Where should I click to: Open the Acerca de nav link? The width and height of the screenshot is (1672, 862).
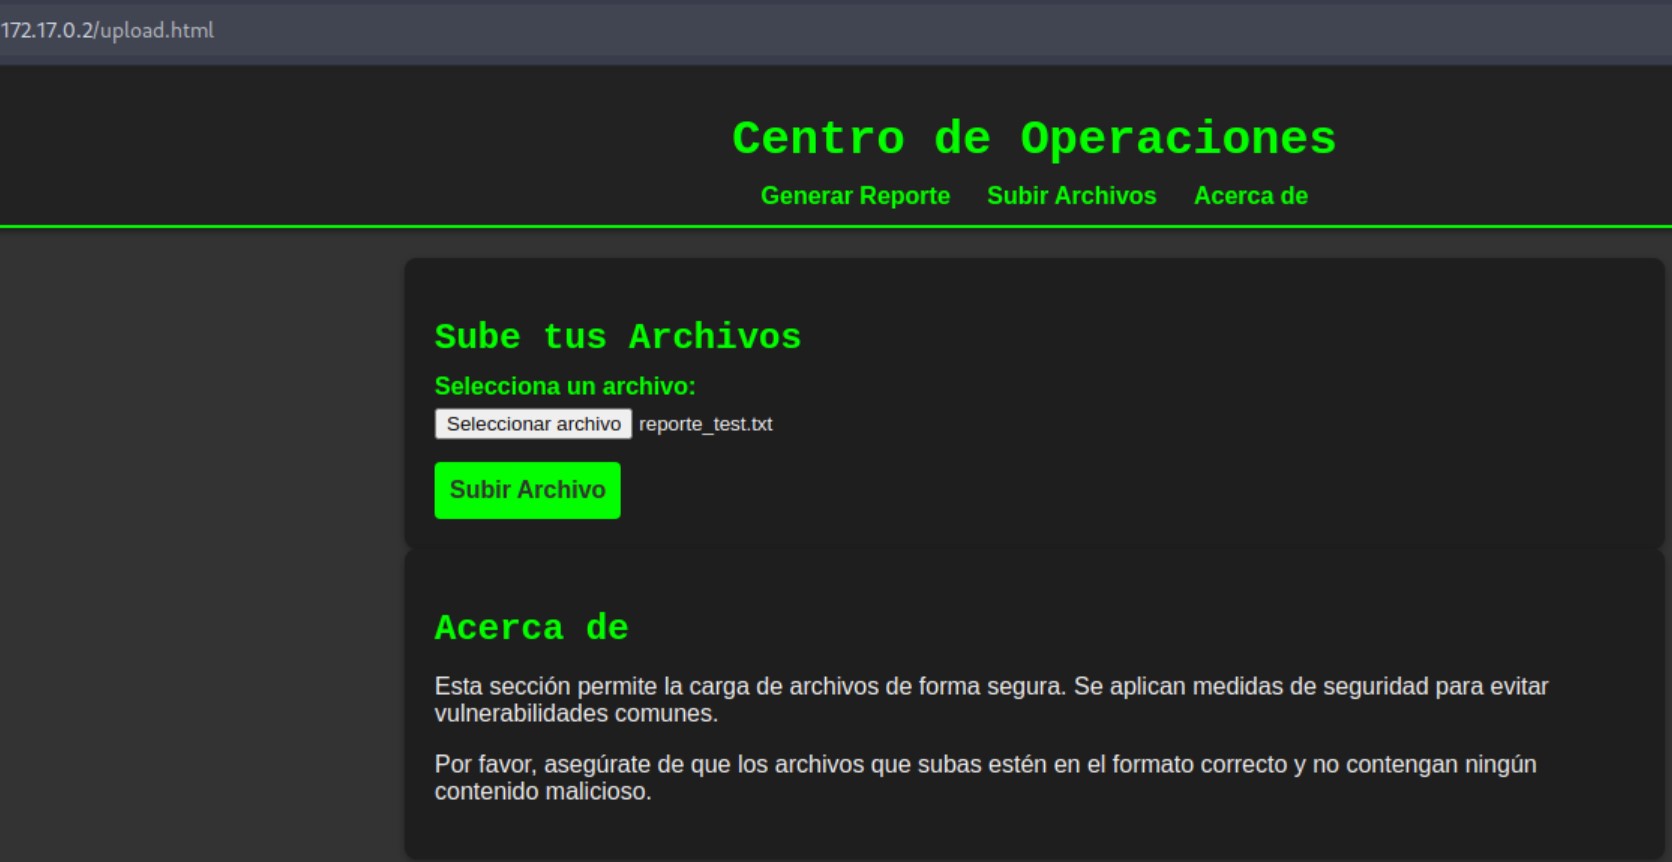click(x=1250, y=196)
